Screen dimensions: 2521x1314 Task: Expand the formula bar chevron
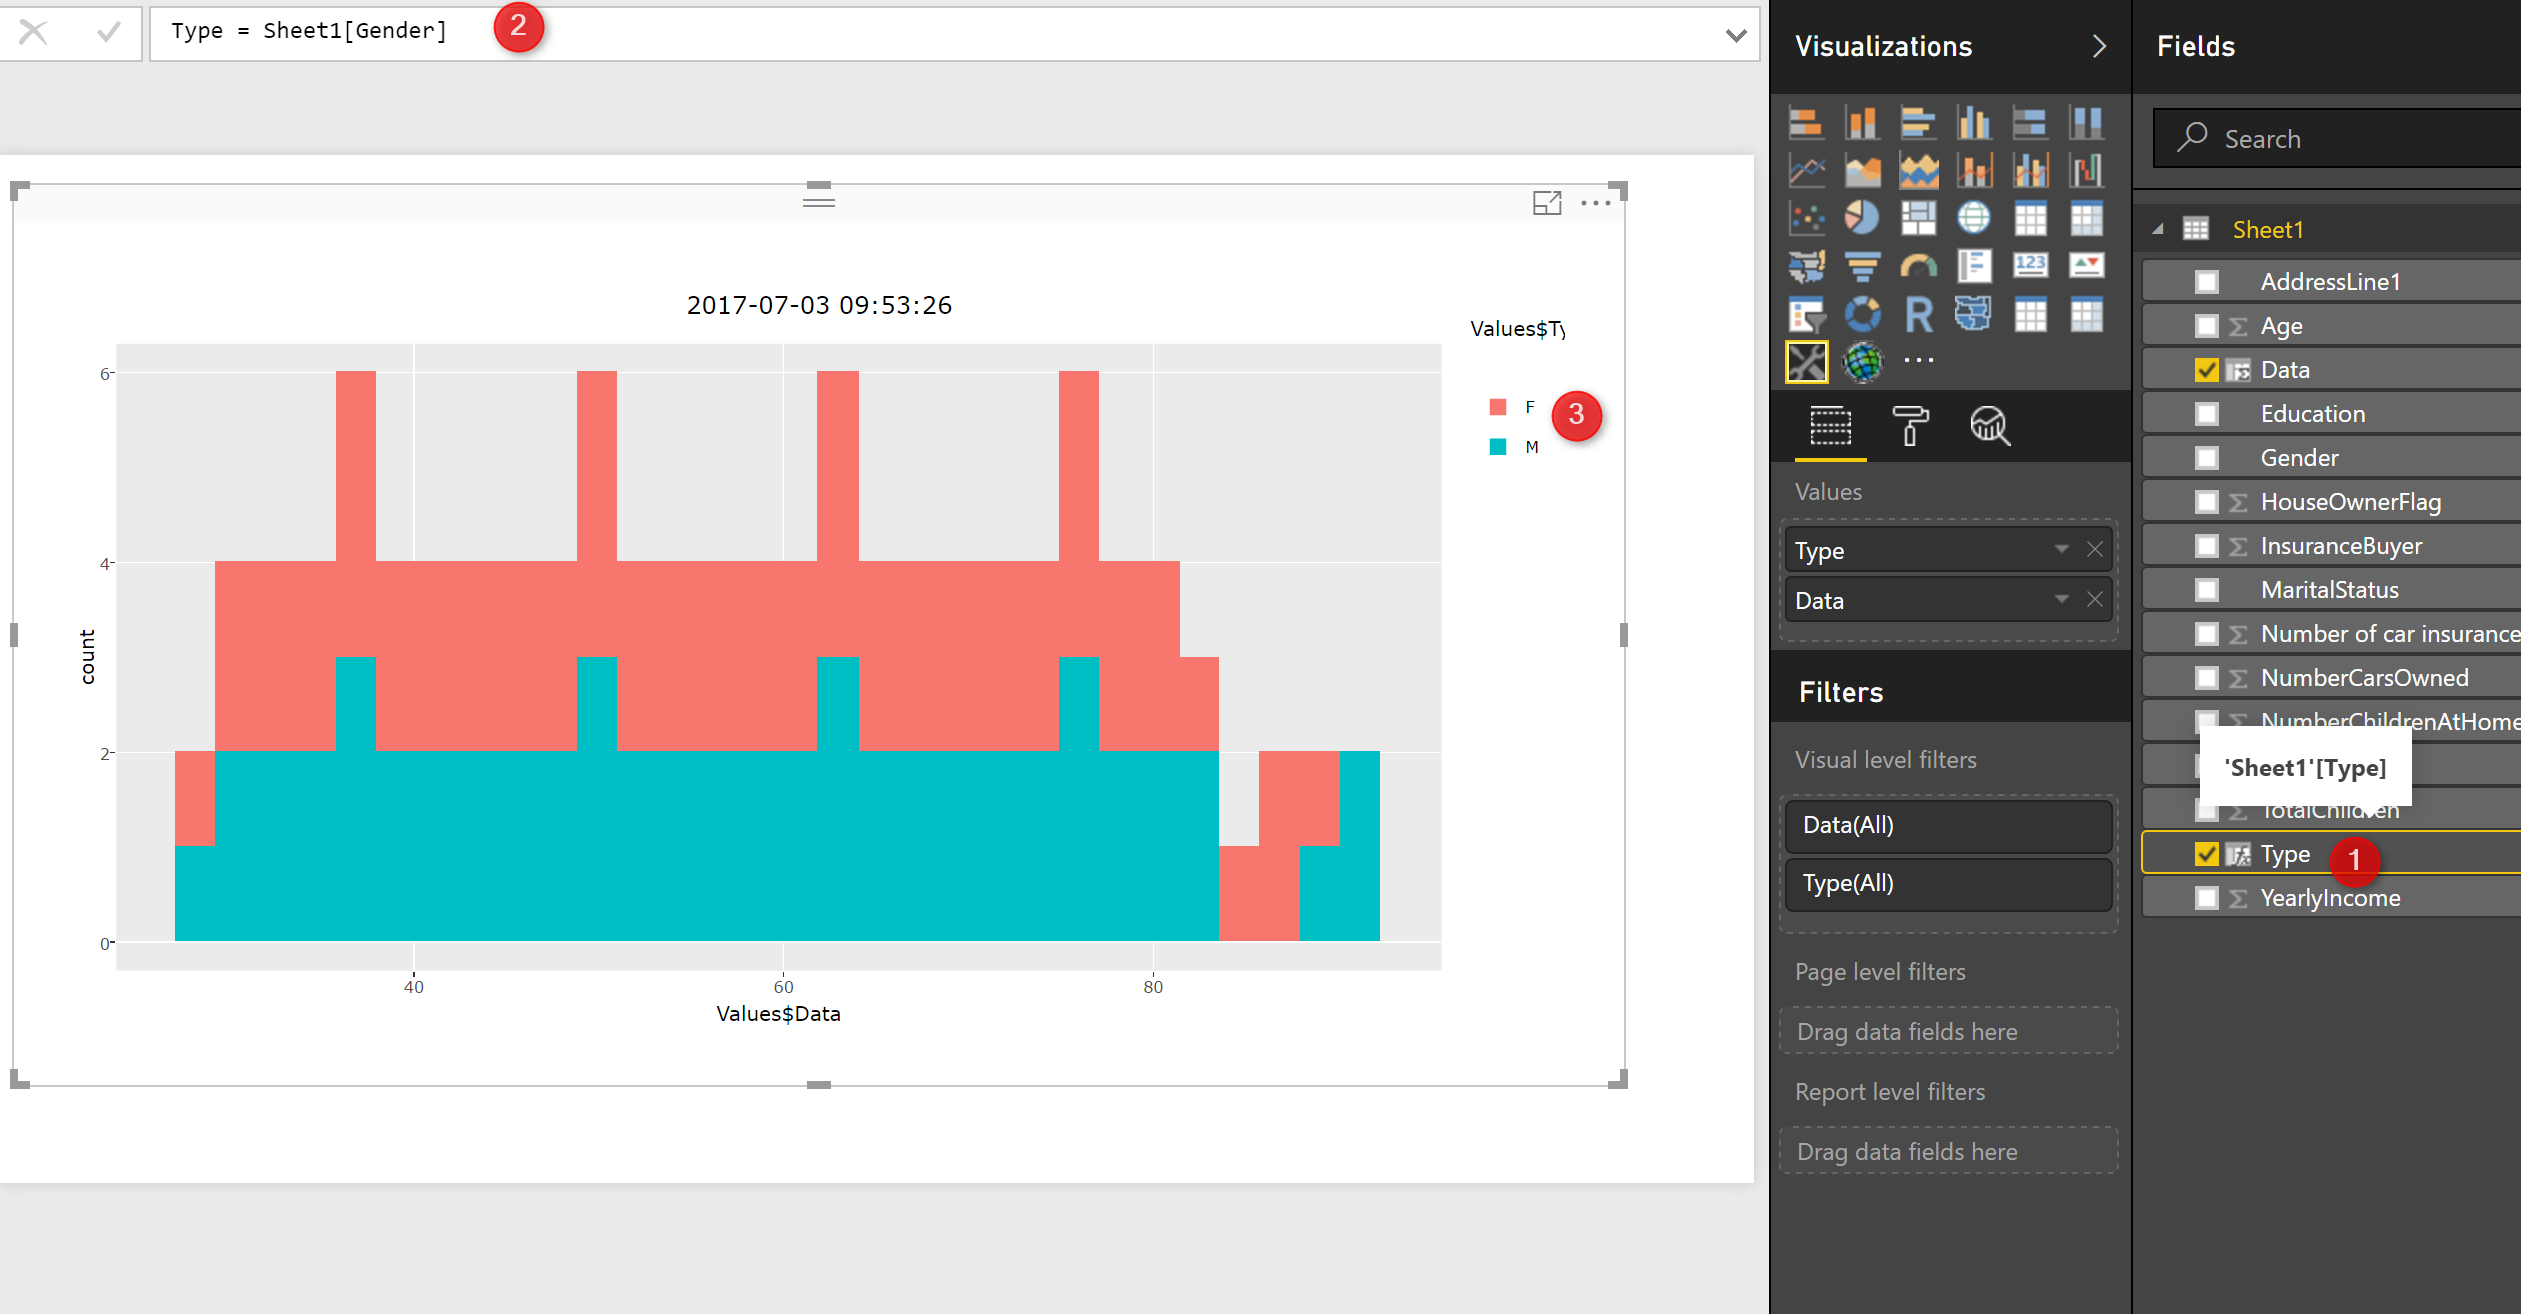pos(1735,35)
